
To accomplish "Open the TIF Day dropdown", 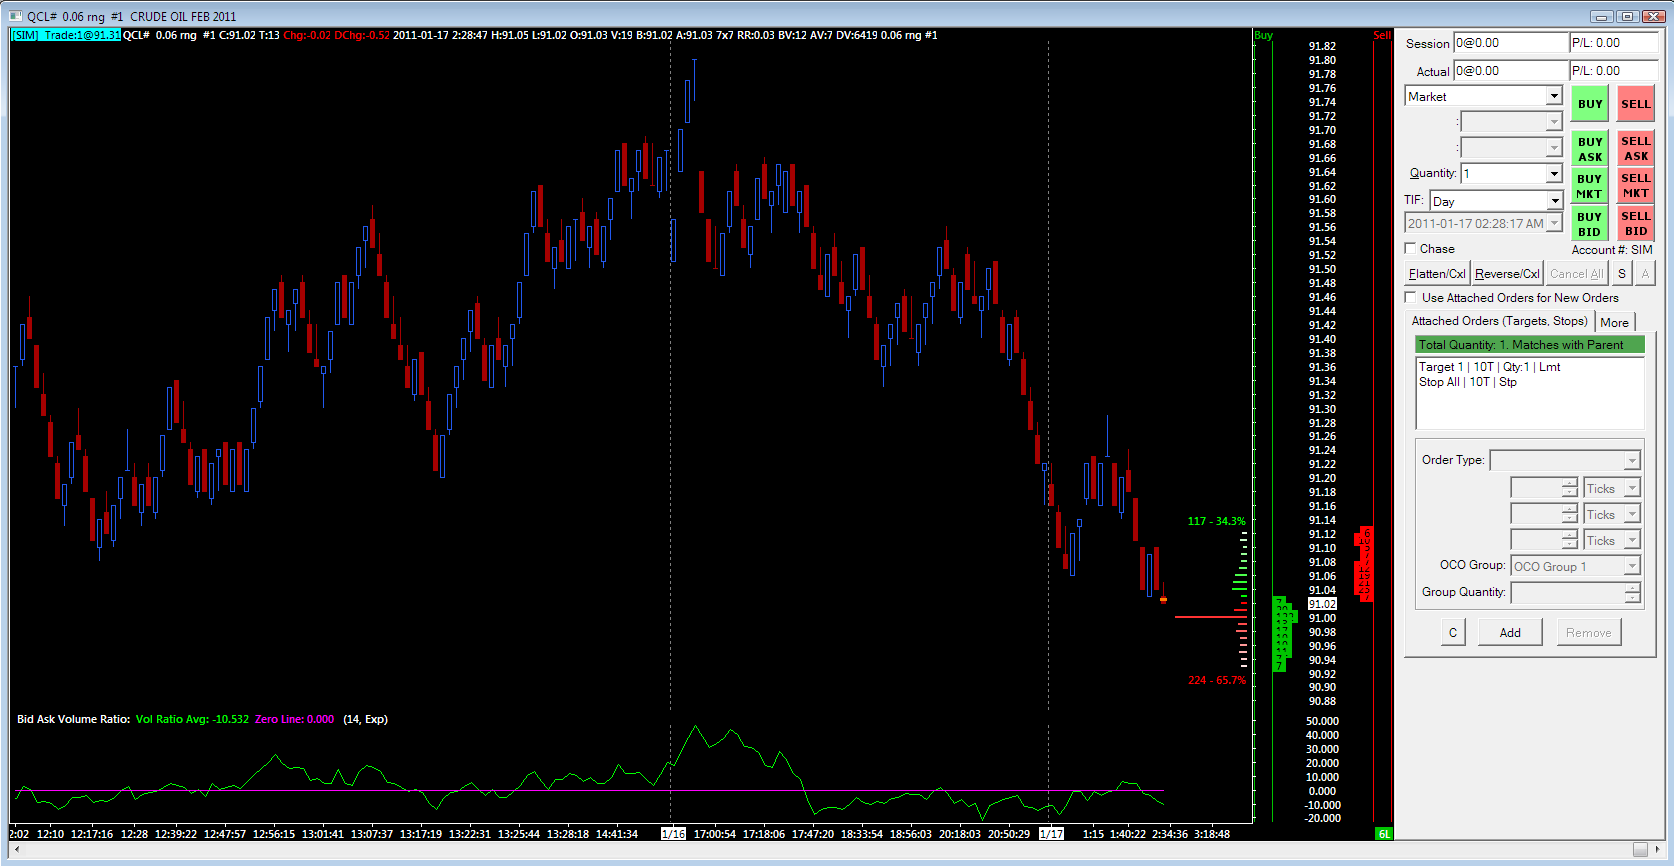I will point(1554,201).
